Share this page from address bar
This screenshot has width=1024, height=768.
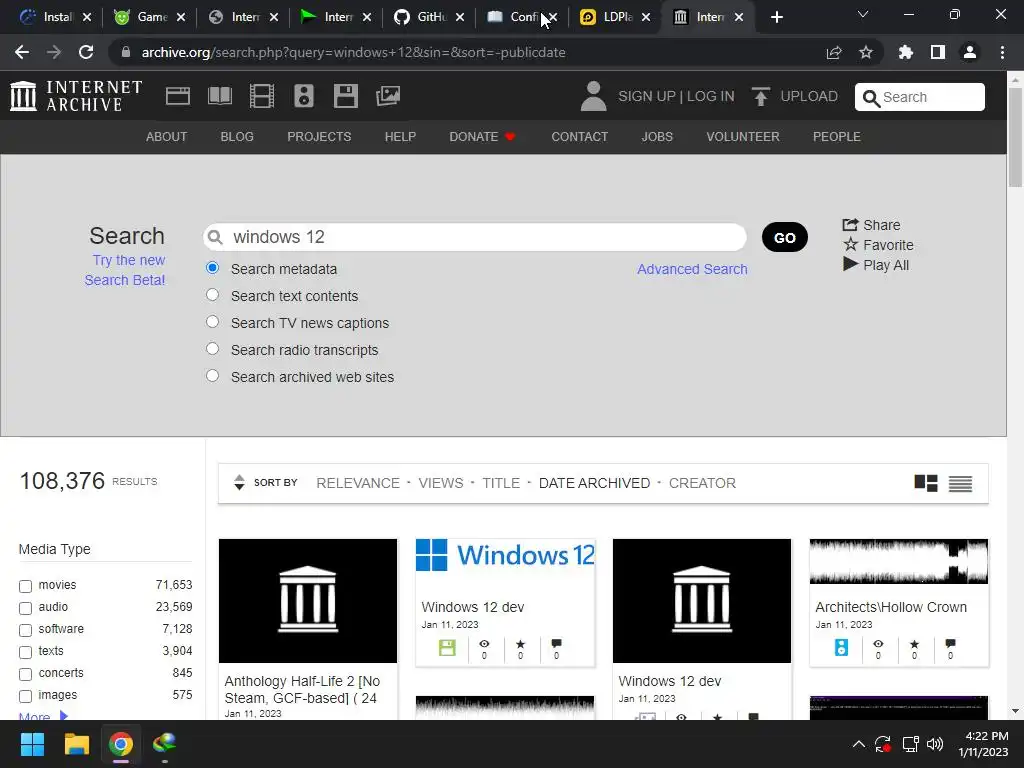834,52
